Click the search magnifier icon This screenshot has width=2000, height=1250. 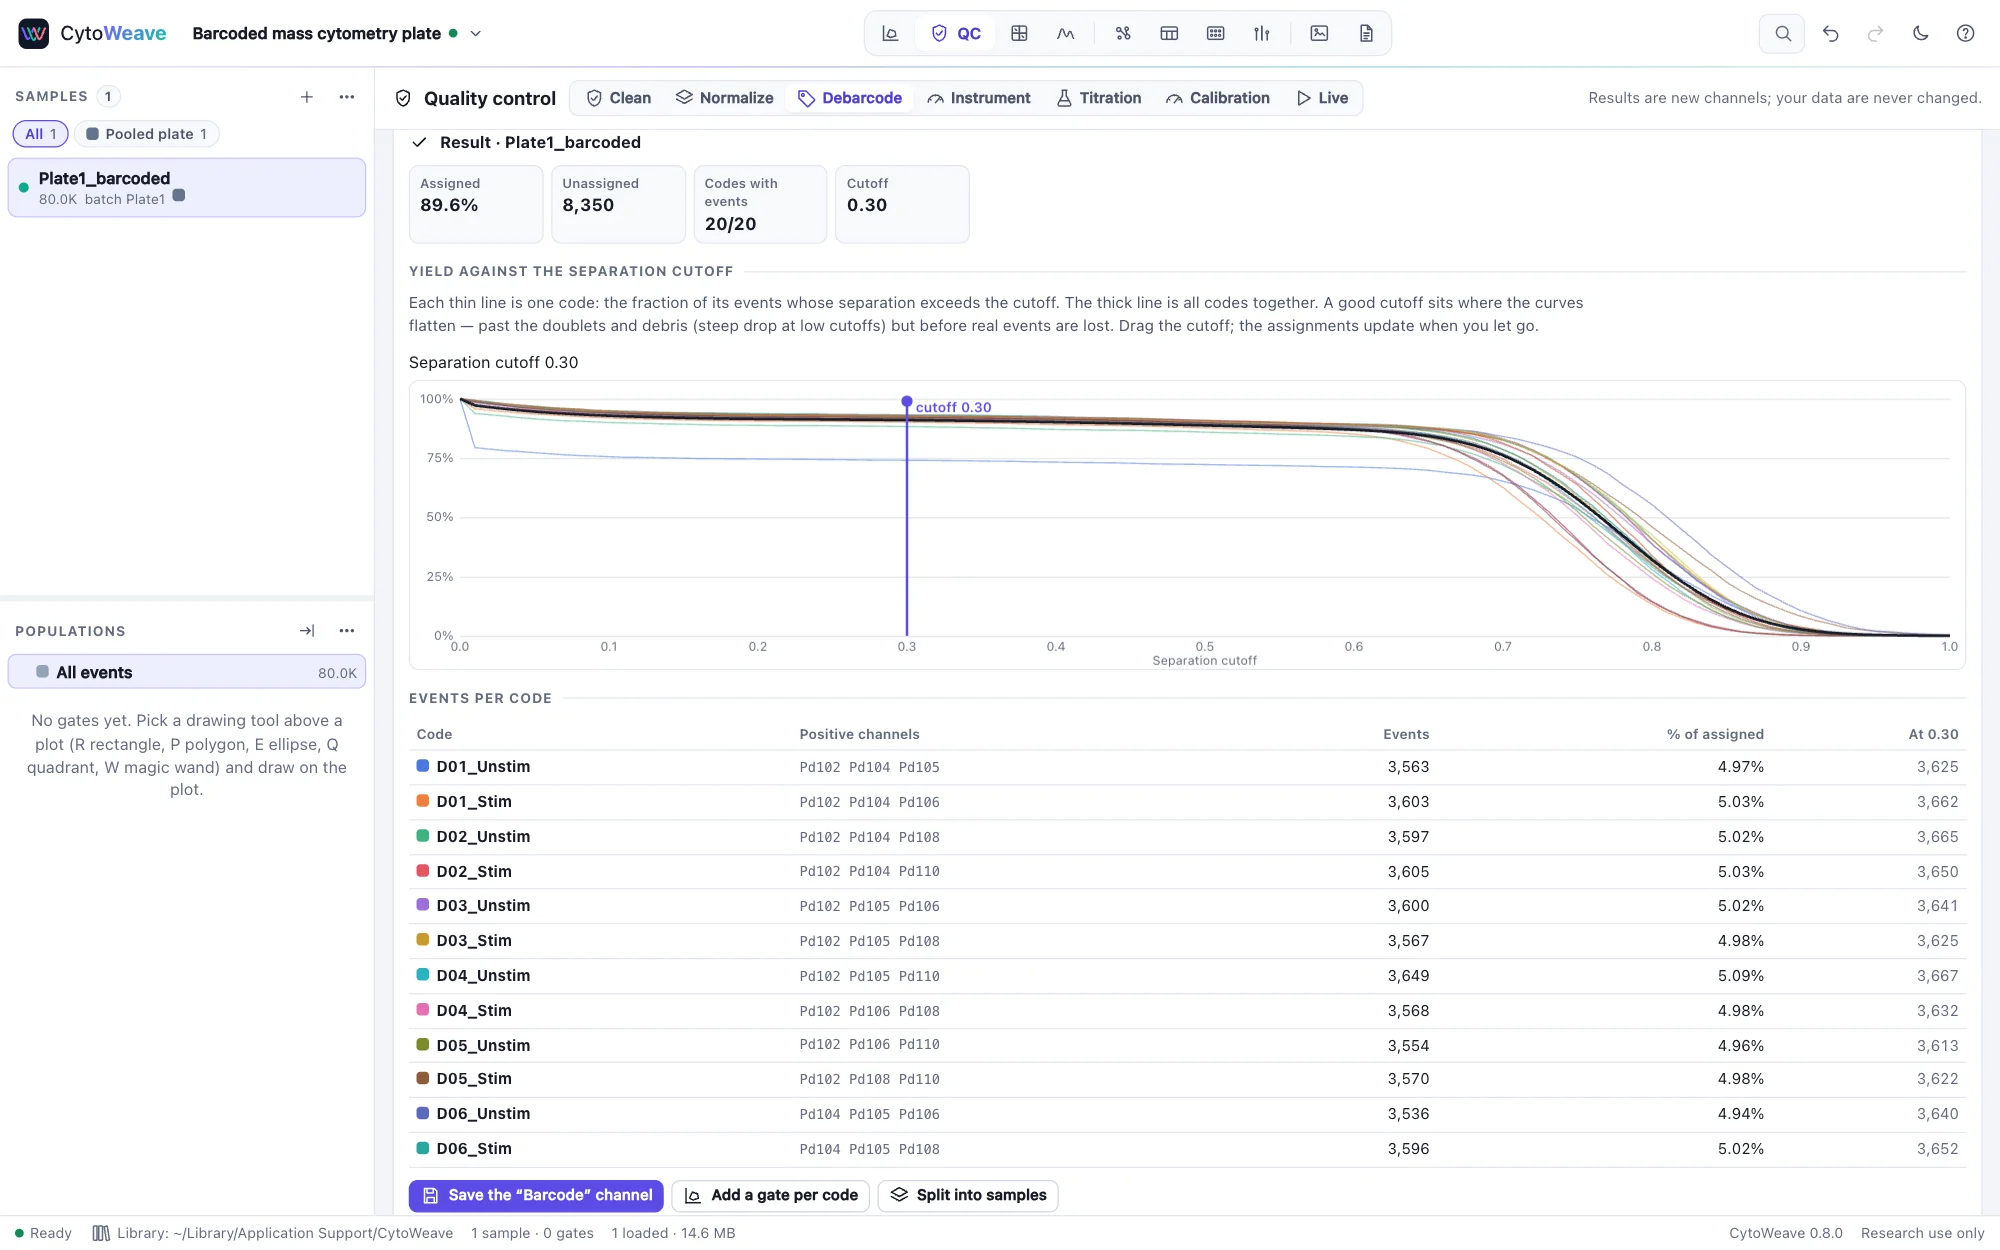(x=1782, y=33)
